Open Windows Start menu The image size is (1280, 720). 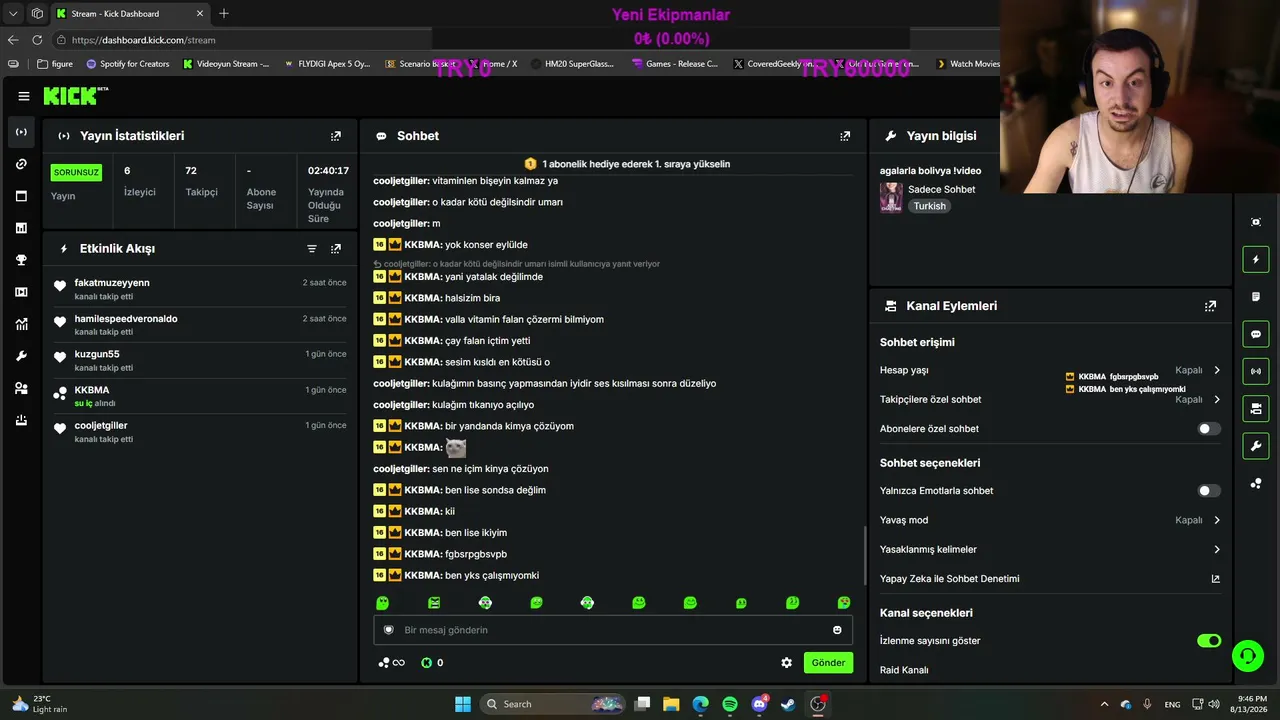pyautogui.click(x=463, y=704)
